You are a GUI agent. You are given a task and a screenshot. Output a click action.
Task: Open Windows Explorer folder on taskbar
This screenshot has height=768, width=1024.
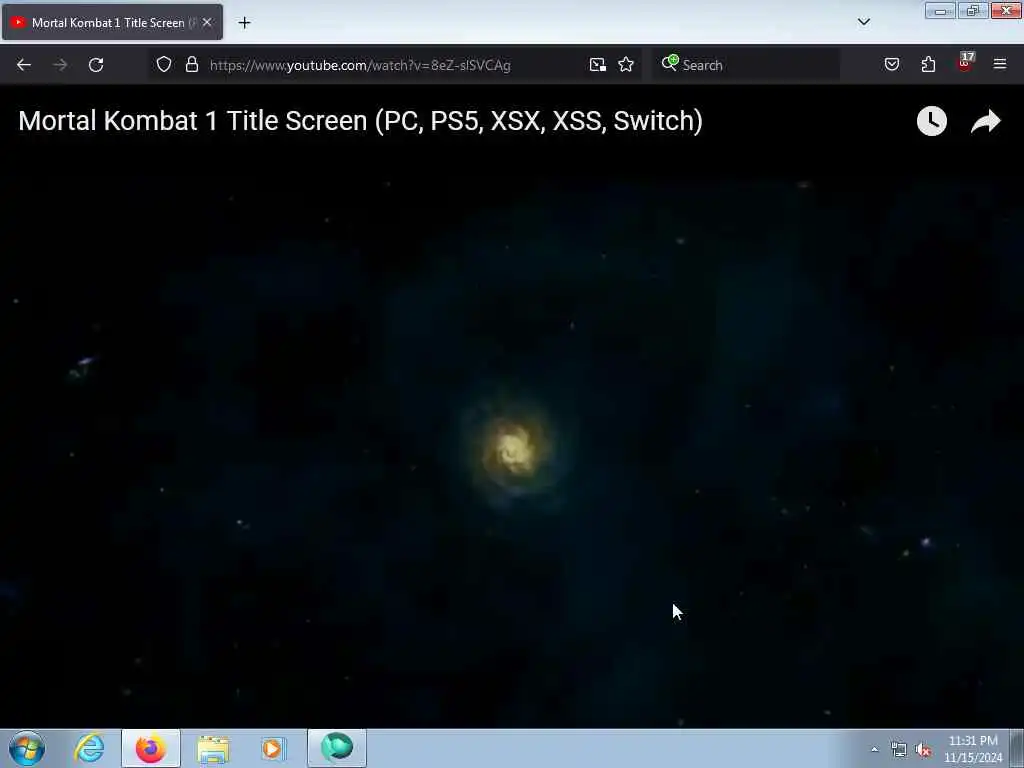213,749
